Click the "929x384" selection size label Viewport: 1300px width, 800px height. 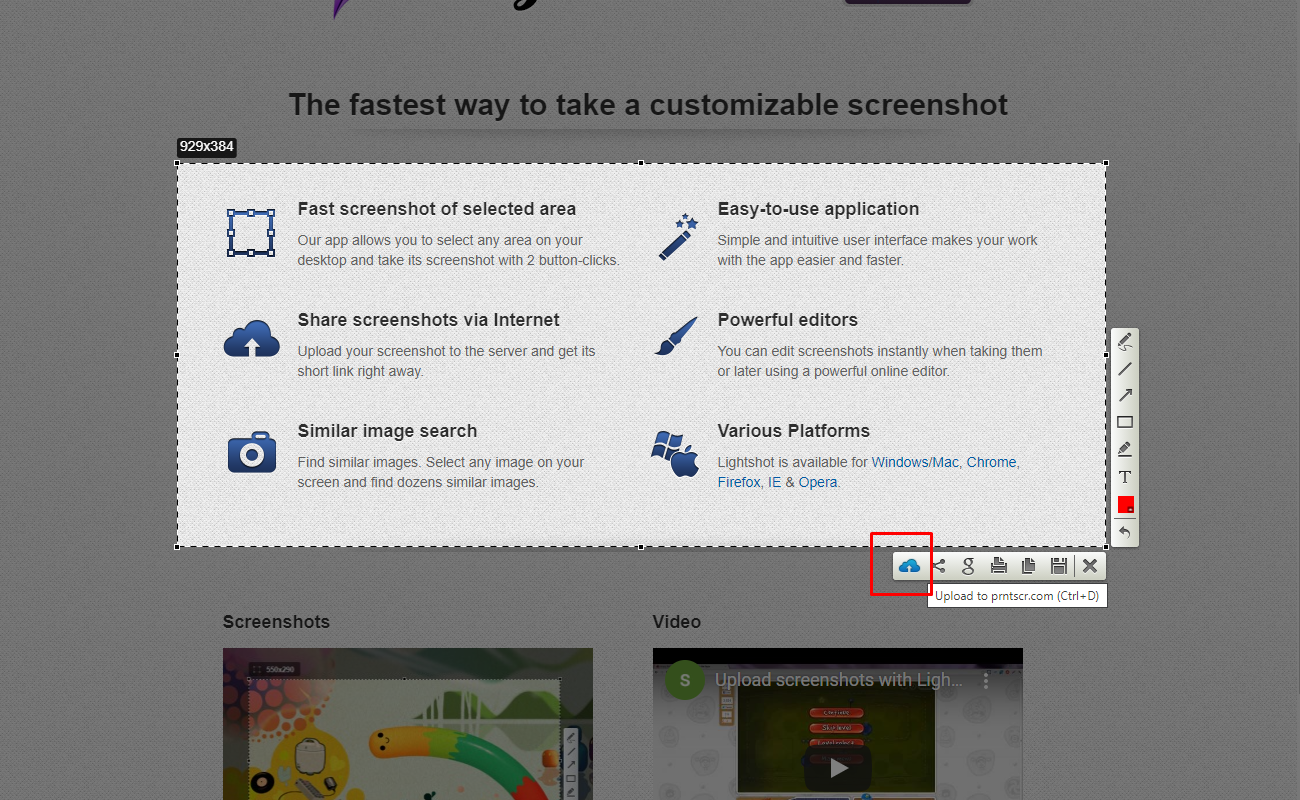tap(207, 147)
